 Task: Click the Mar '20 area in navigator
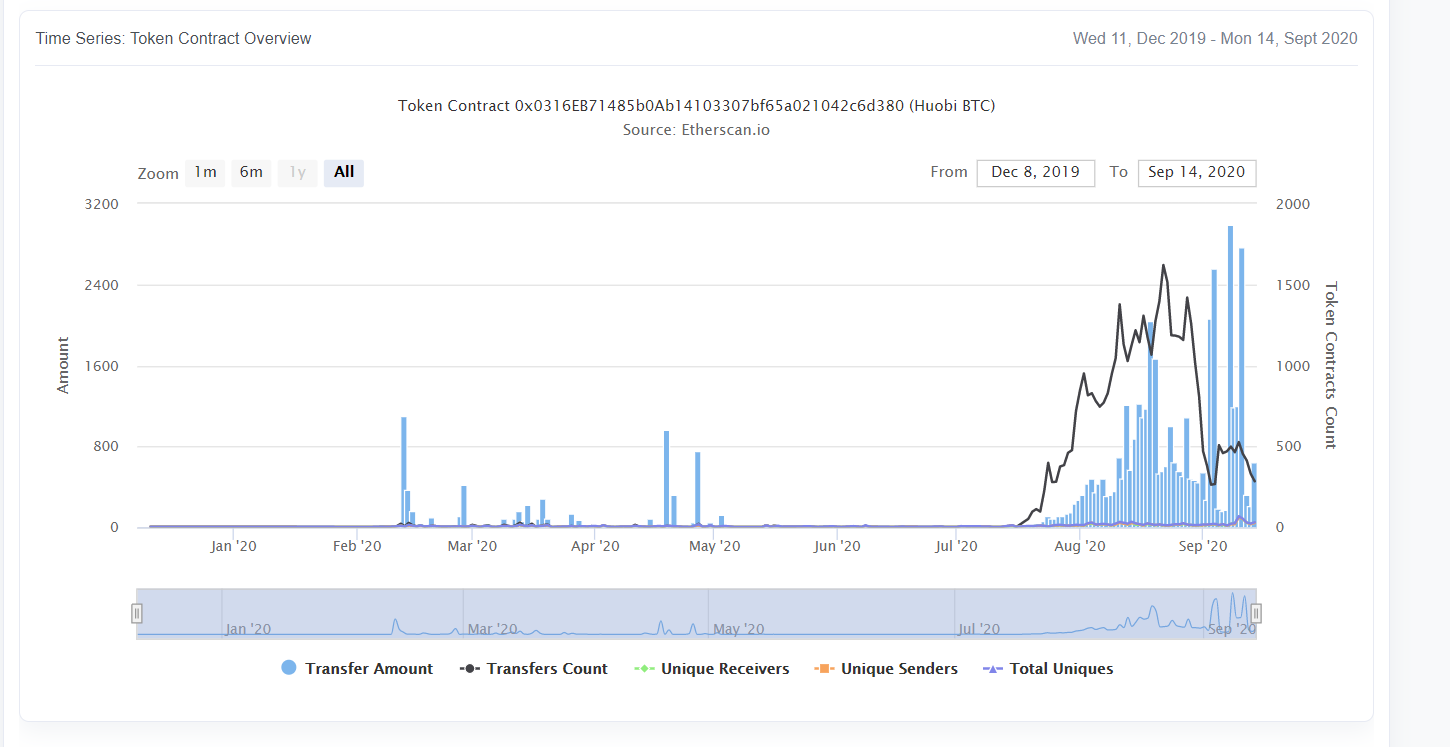pyautogui.click(x=492, y=629)
